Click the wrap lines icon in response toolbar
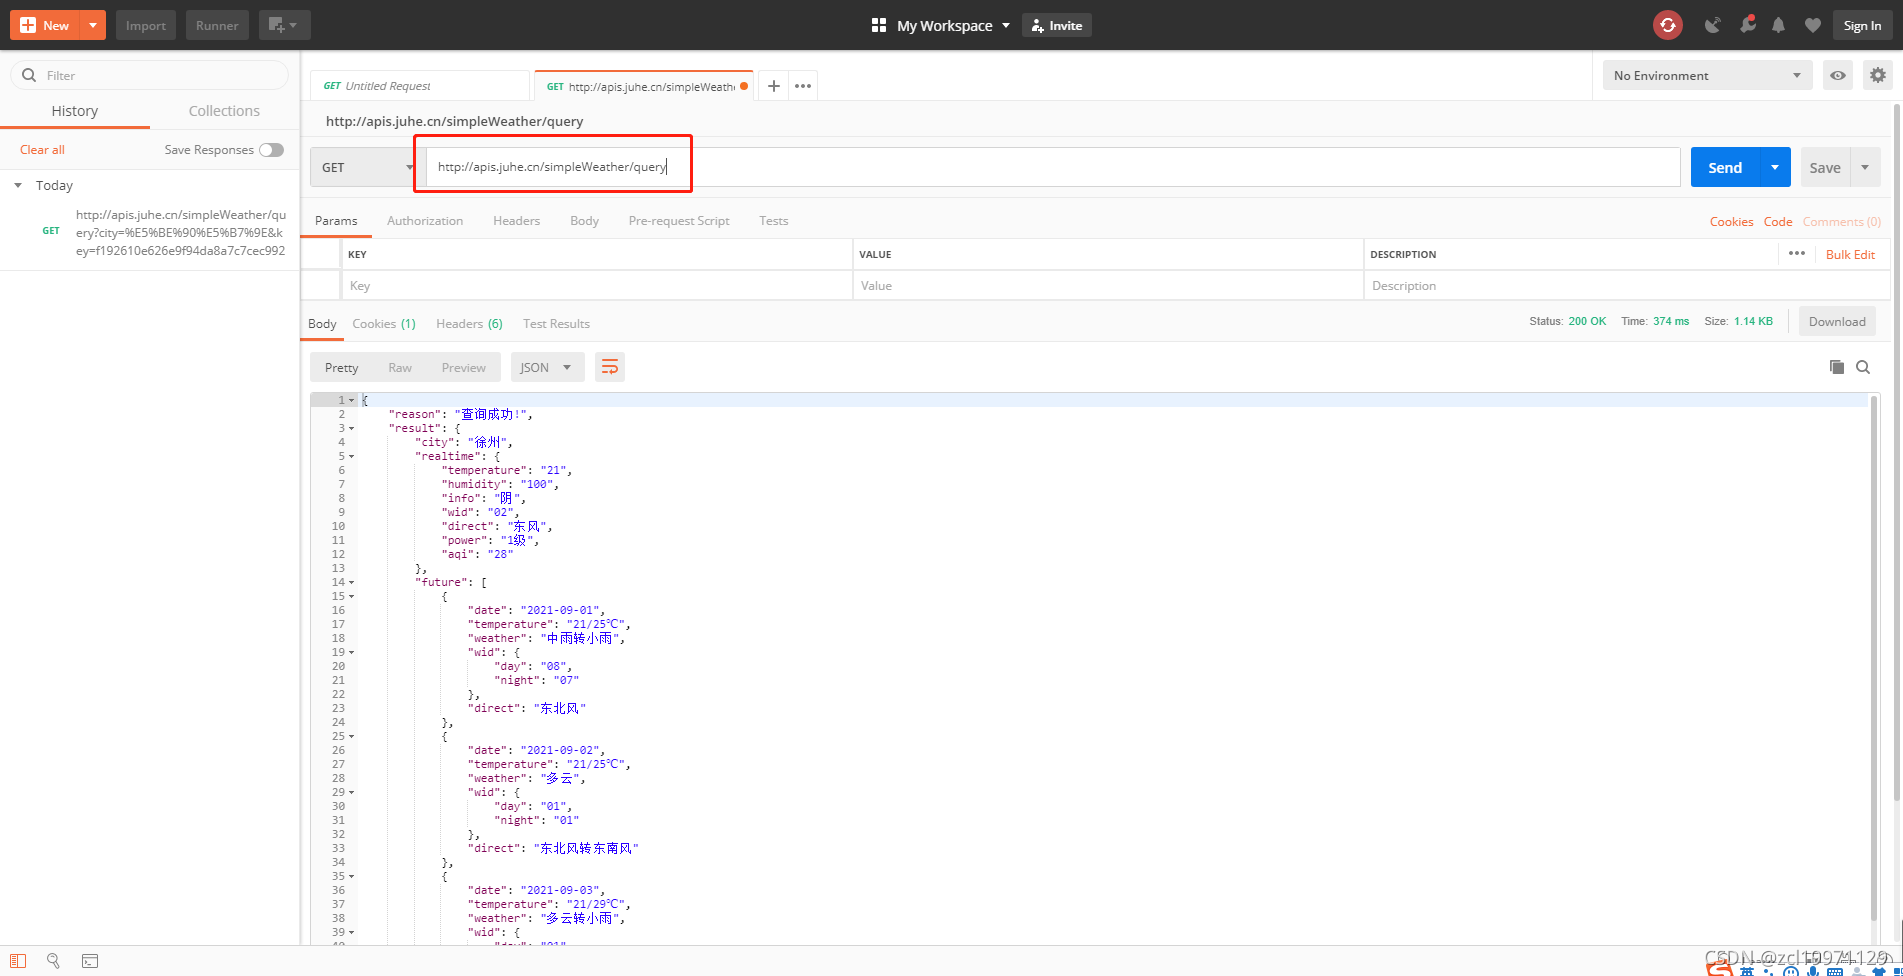The height and width of the screenshot is (976, 1903). click(x=609, y=367)
